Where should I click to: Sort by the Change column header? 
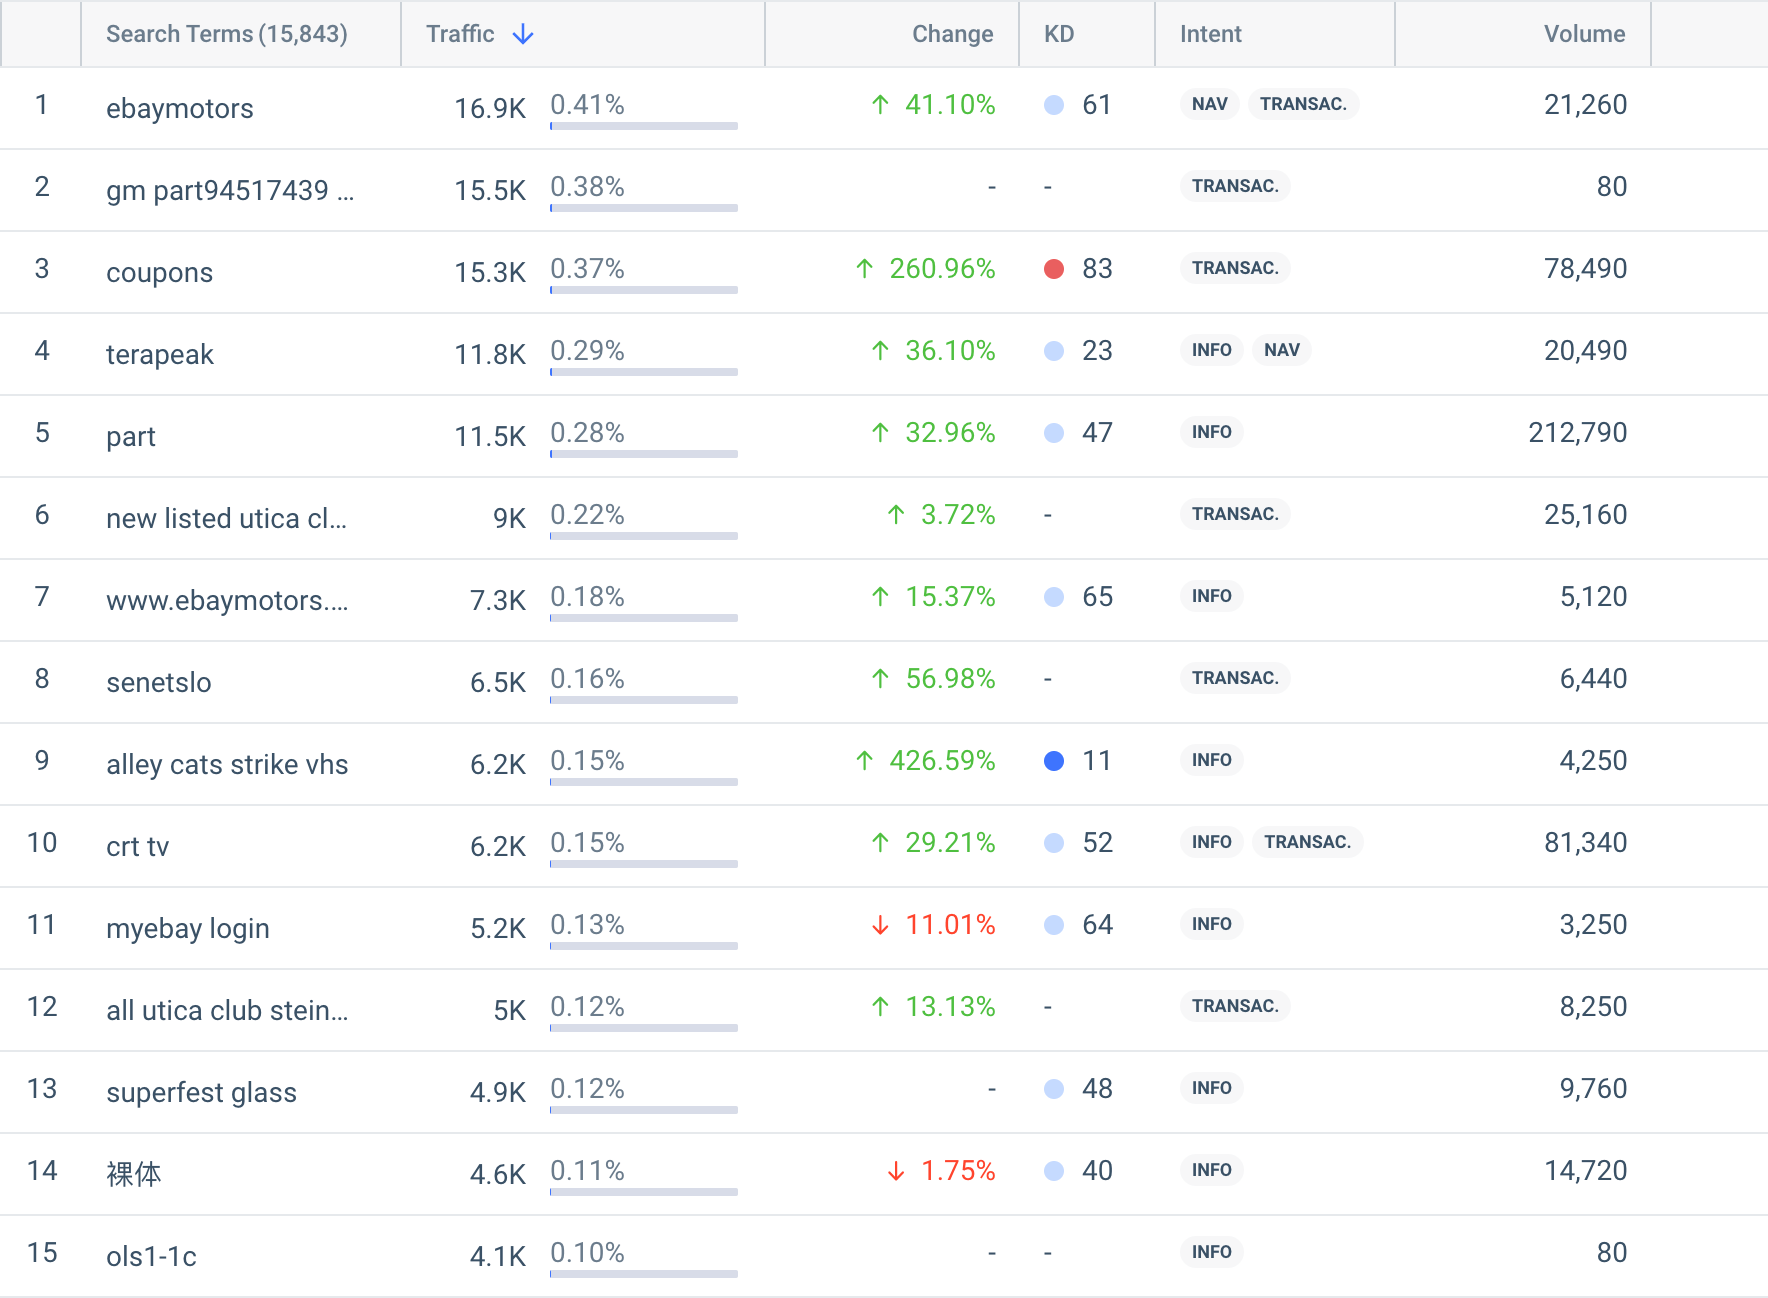pos(951,34)
